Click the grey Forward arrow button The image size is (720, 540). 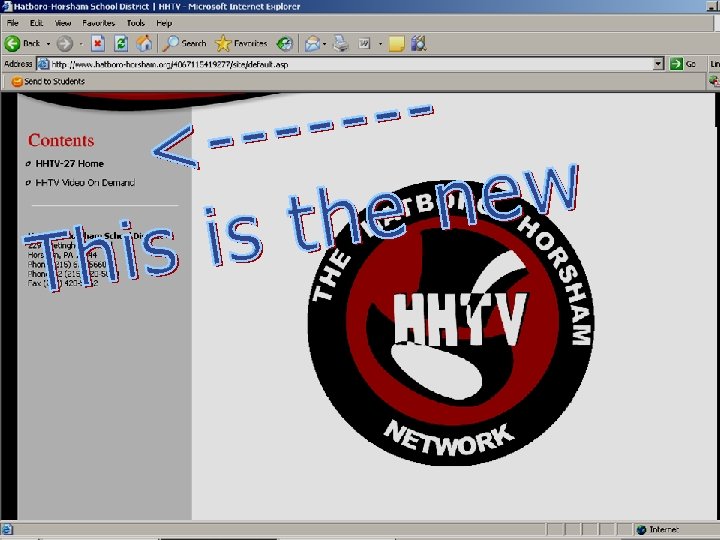point(65,44)
